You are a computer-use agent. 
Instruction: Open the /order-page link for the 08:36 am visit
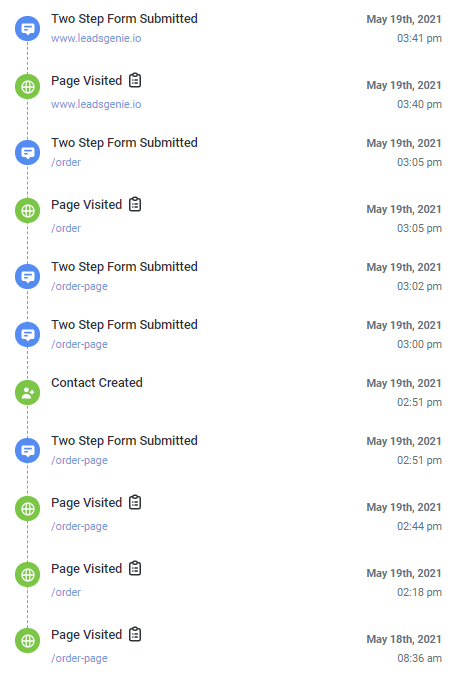click(79, 658)
